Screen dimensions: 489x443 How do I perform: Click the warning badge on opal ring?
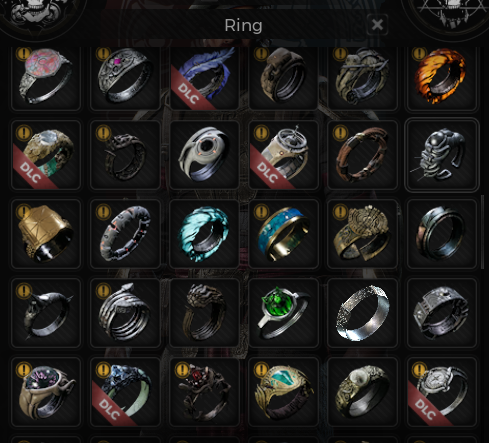[24, 53]
